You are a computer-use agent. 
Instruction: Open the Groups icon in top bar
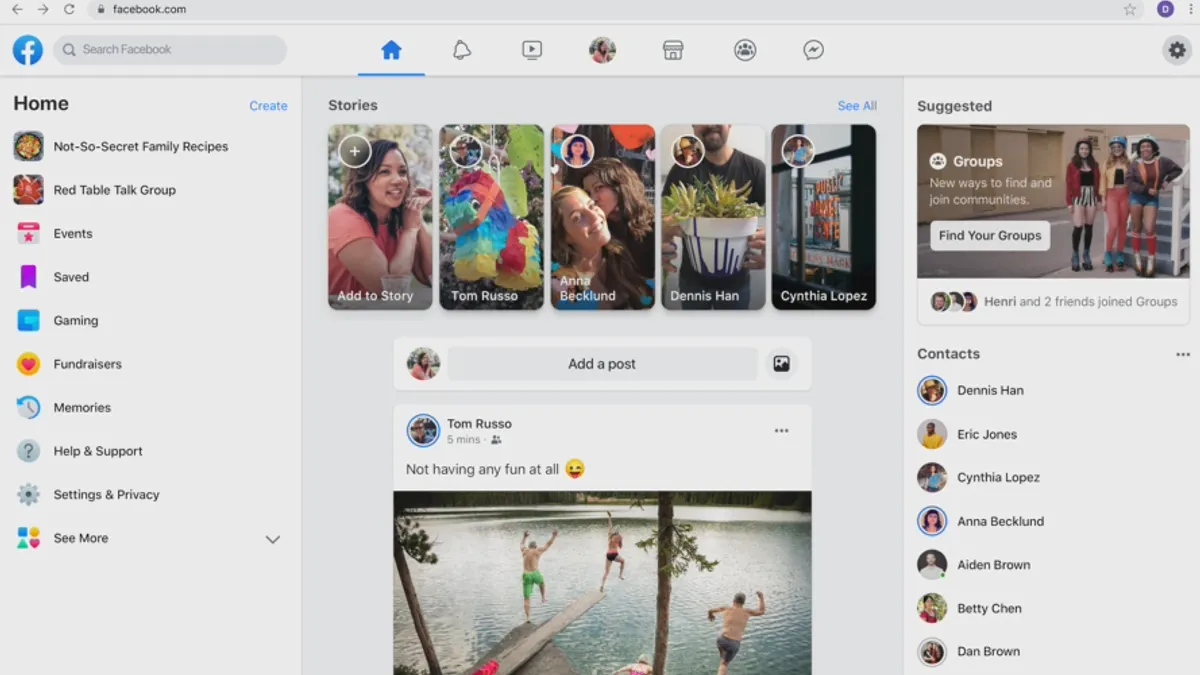point(745,50)
